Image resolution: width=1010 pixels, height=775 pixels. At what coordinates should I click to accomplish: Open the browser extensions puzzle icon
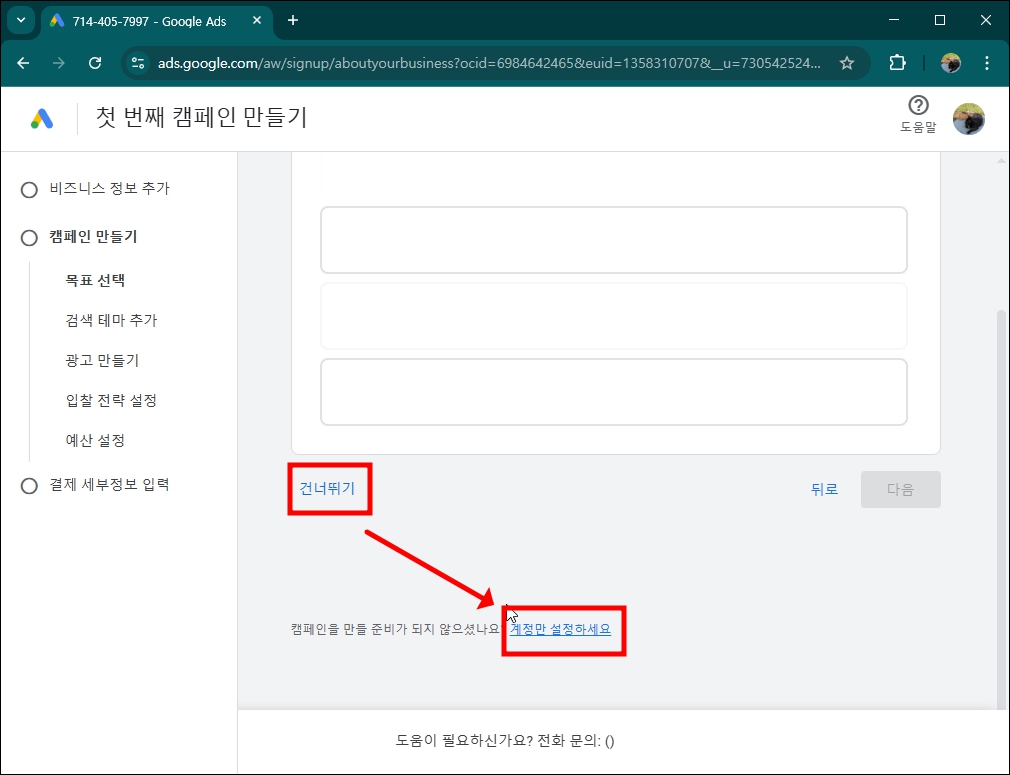pyautogui.click(x=897, y=62)
